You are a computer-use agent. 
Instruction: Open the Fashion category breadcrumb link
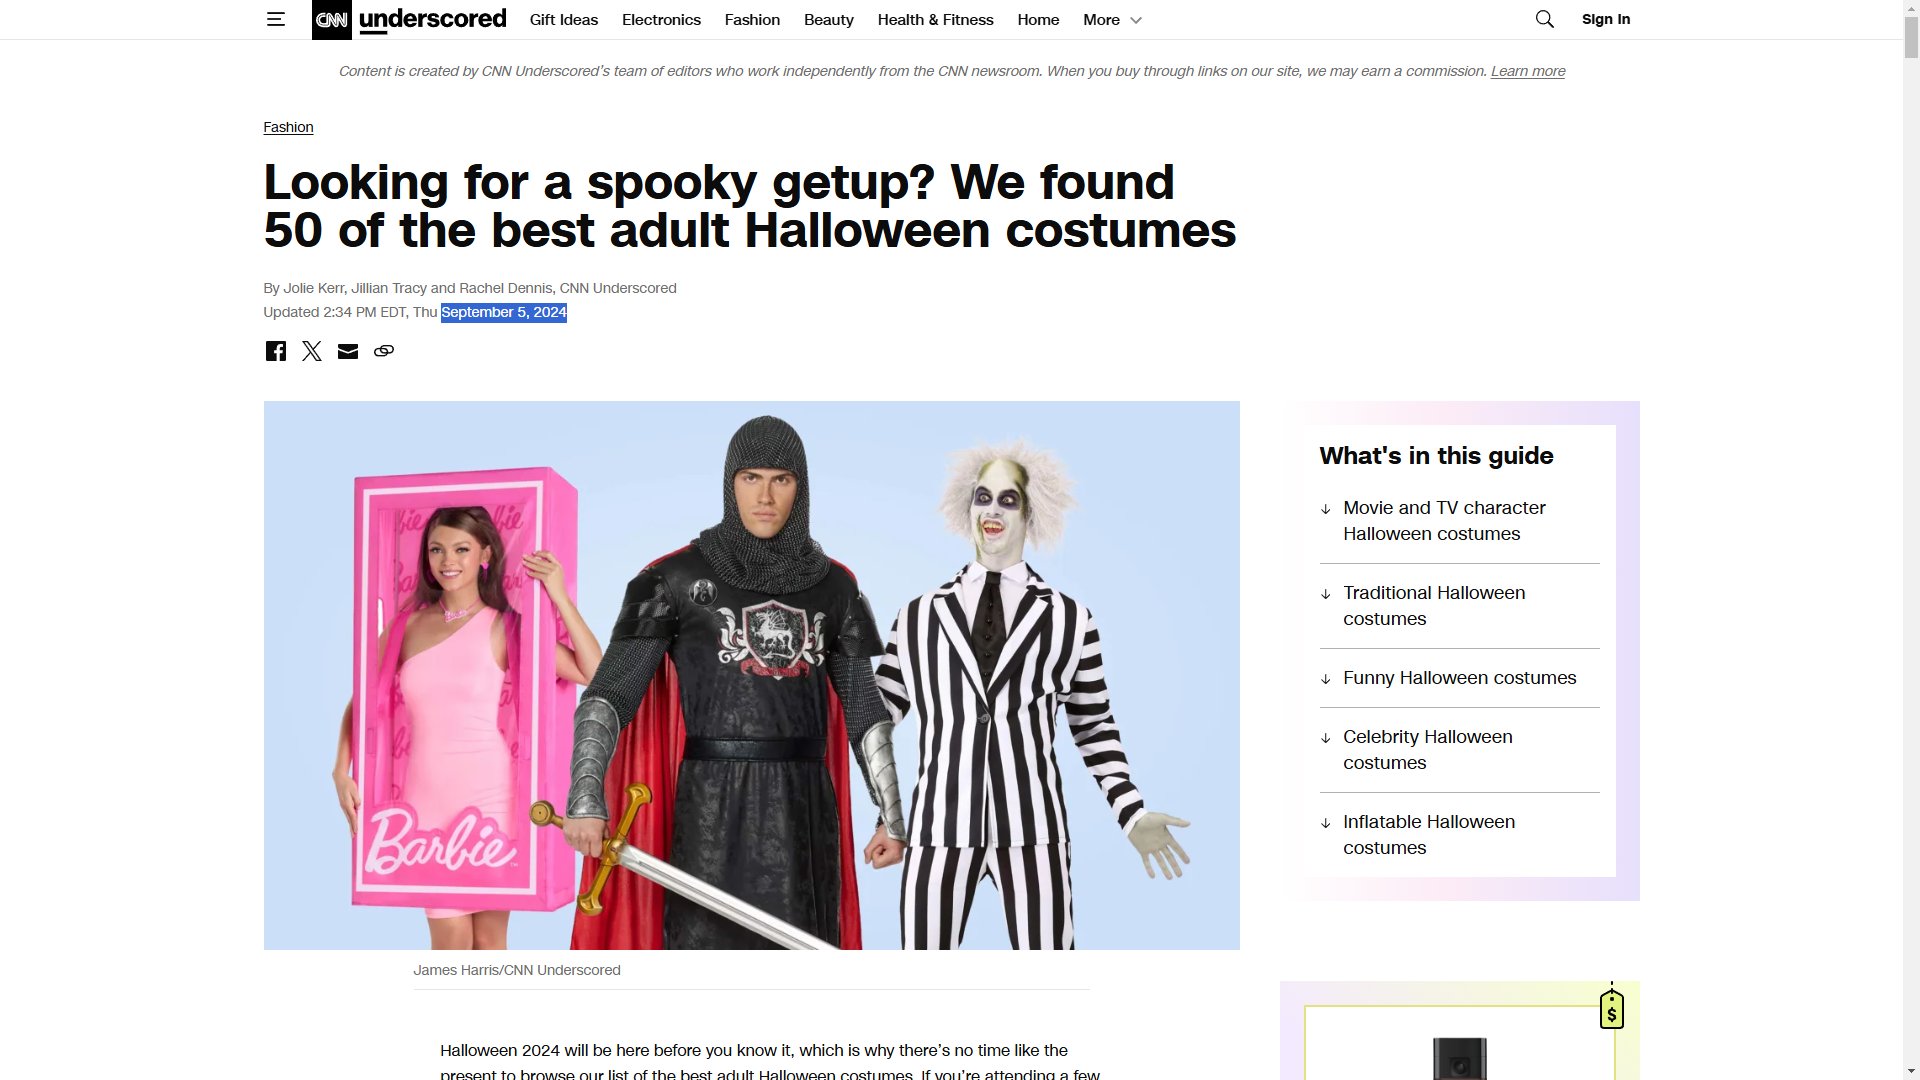(x=288, y=127)
